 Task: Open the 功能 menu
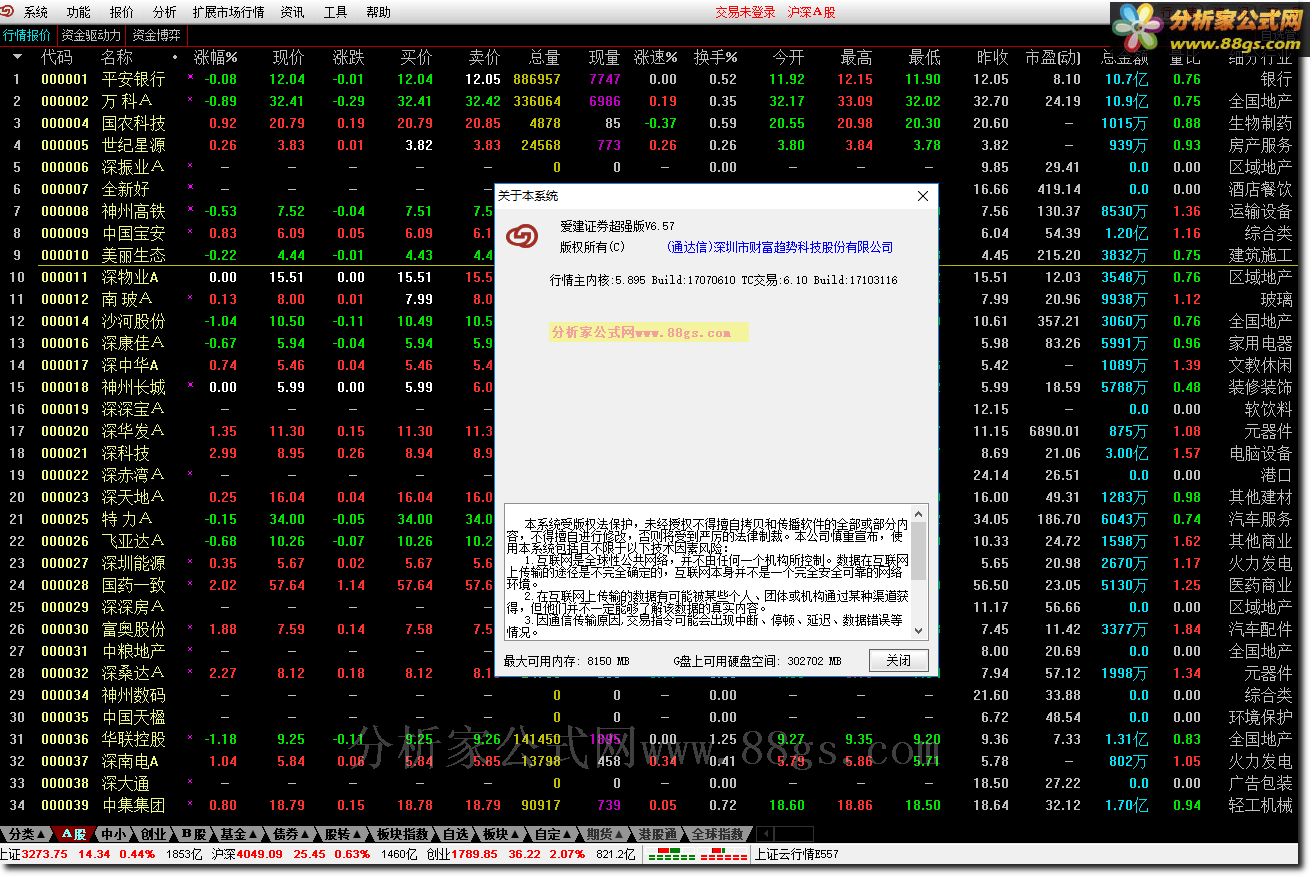click(x=78, y=12)
